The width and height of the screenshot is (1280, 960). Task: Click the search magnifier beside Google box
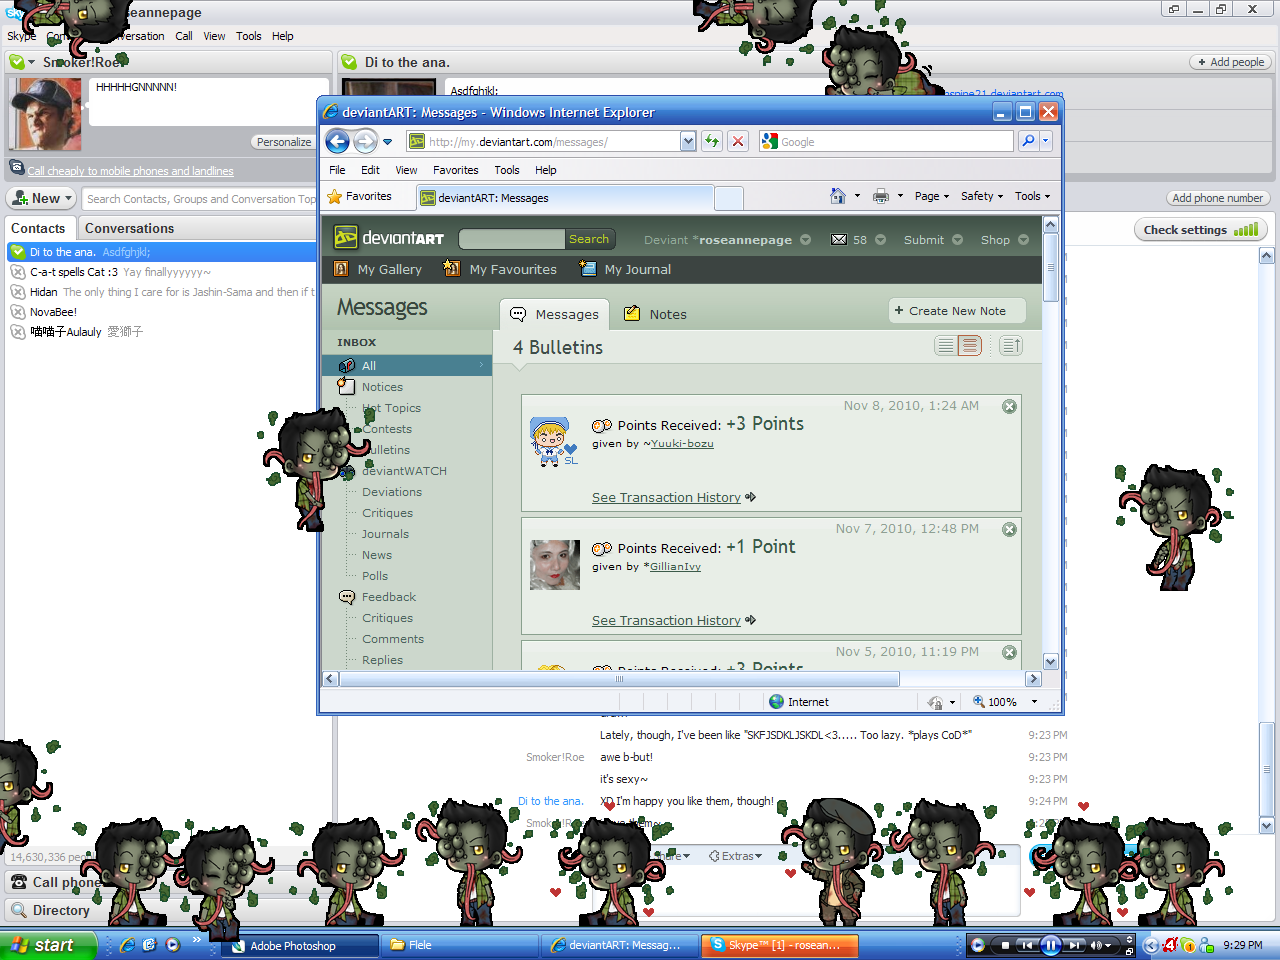tap(1028, 141)
